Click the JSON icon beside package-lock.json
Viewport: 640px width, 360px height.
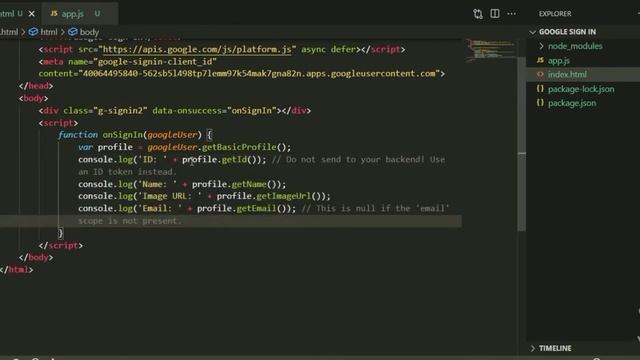point(540,89)
